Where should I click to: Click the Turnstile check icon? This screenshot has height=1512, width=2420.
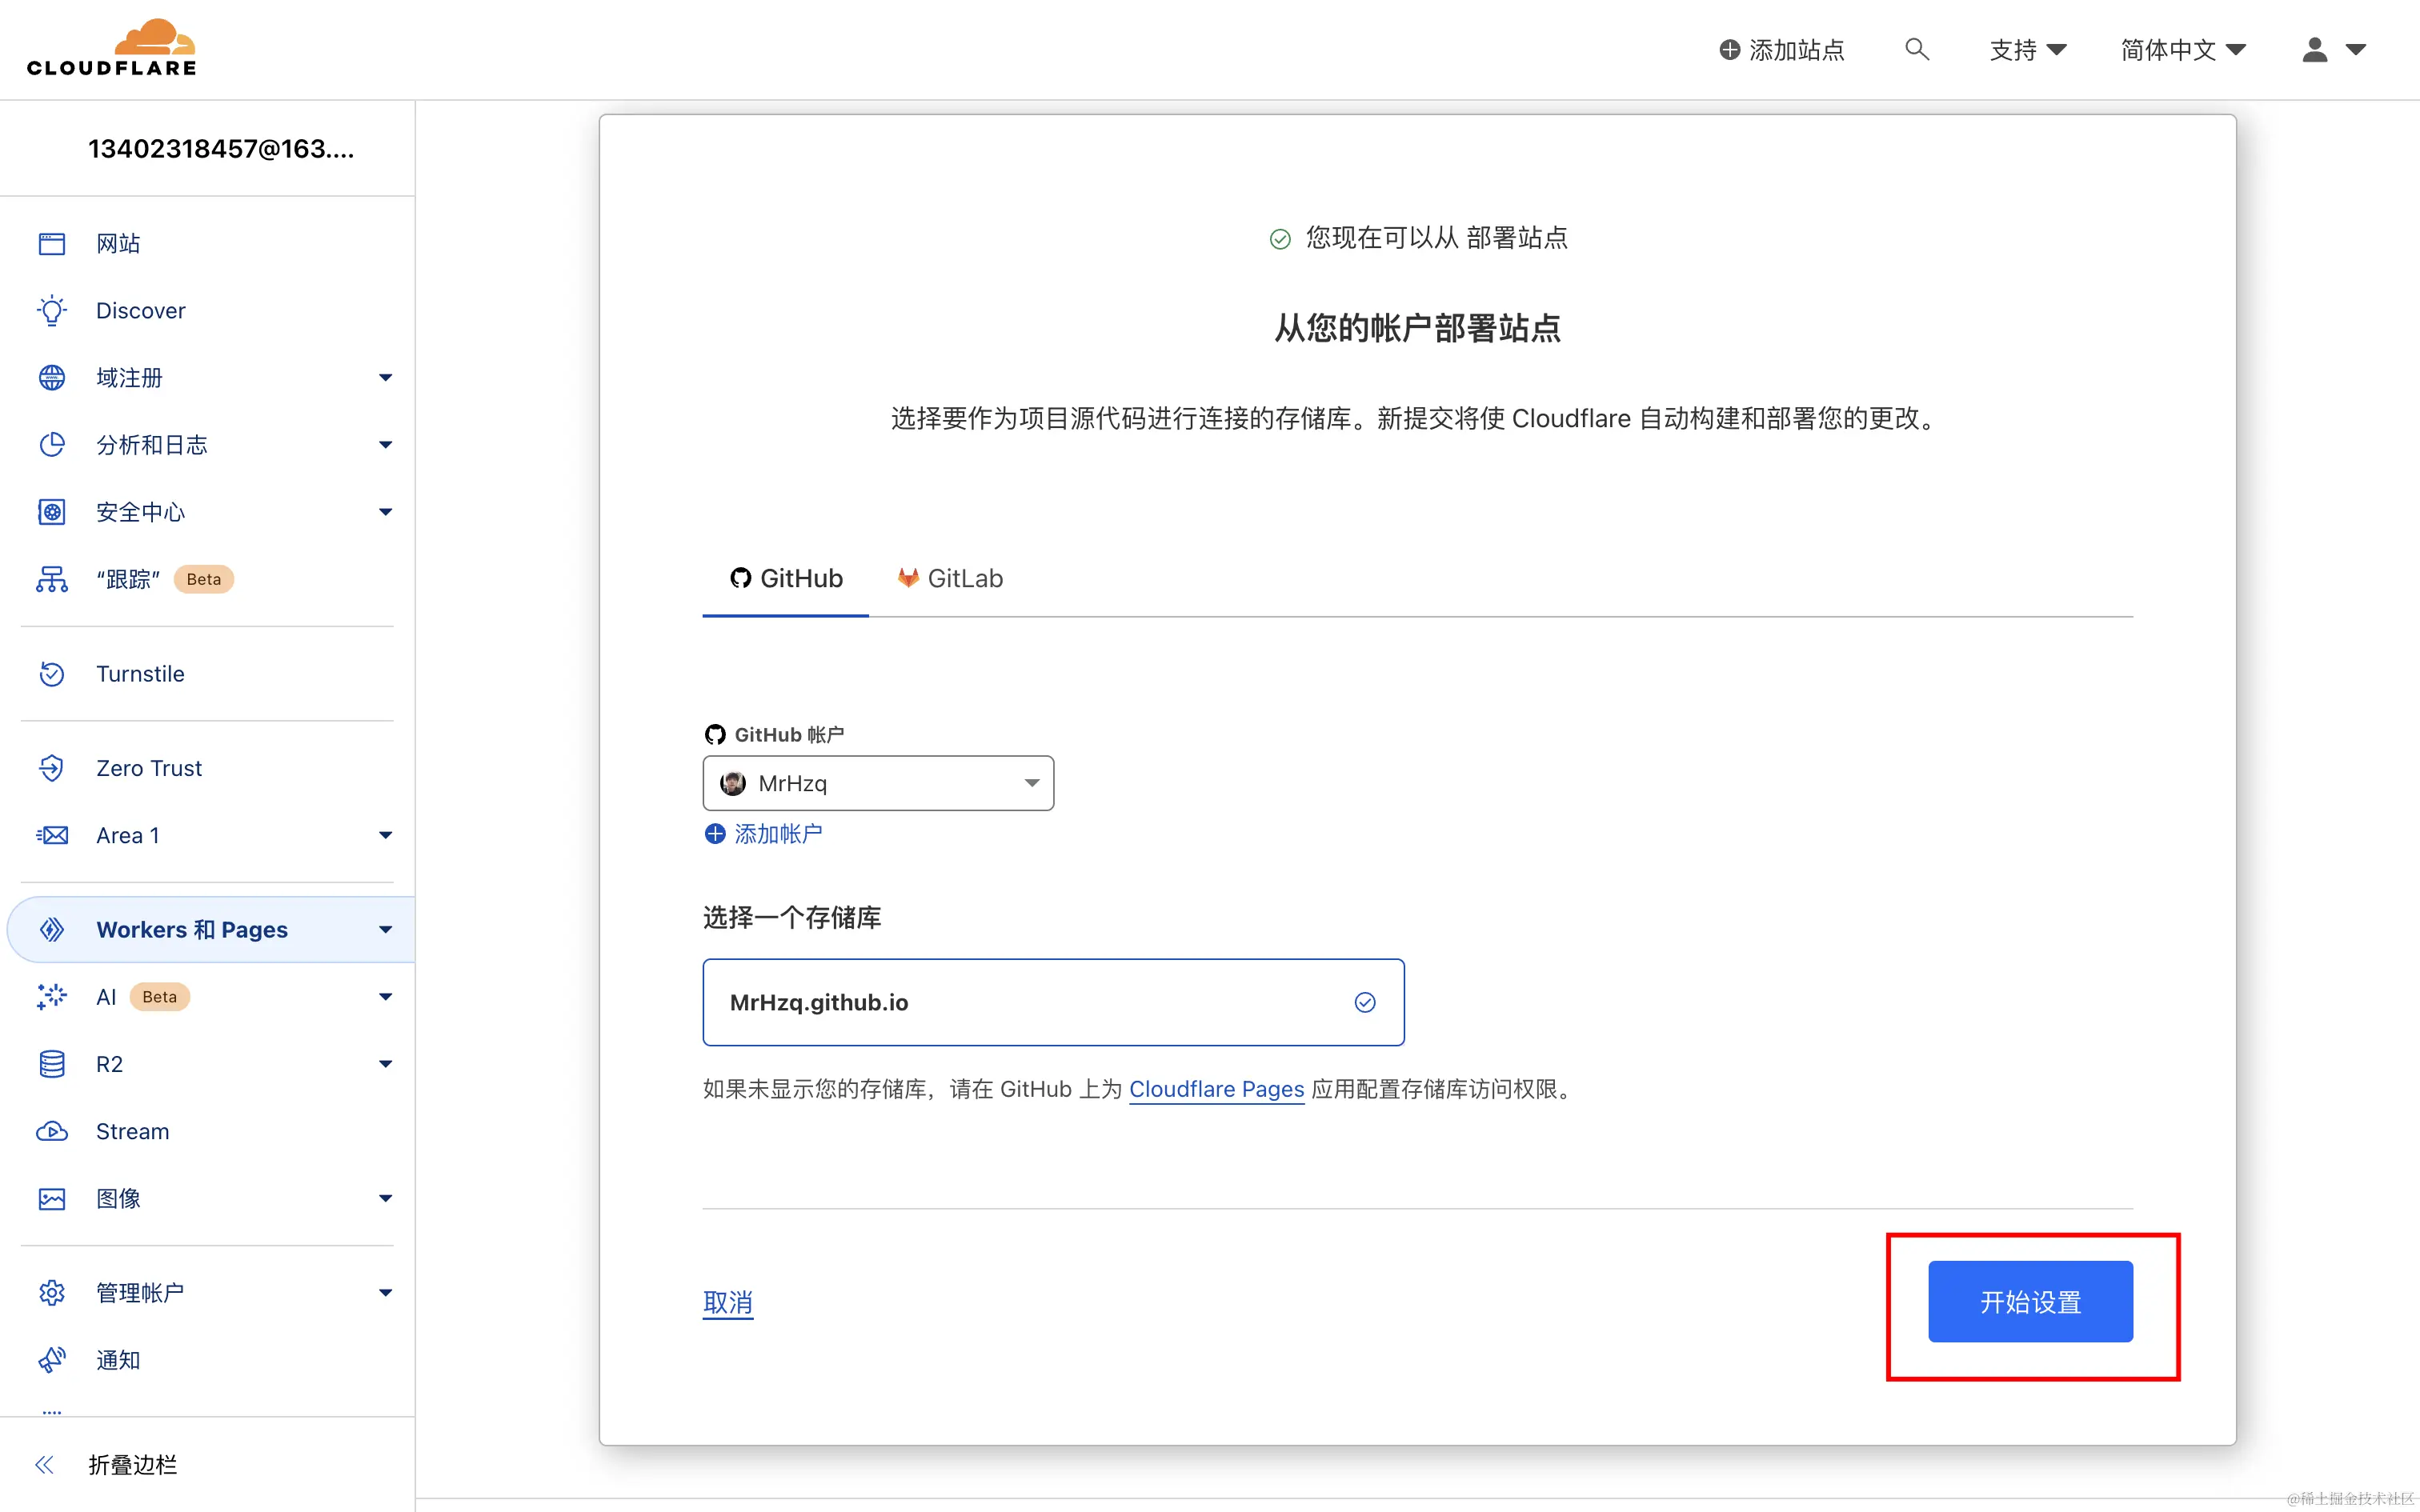pos(52,674)
